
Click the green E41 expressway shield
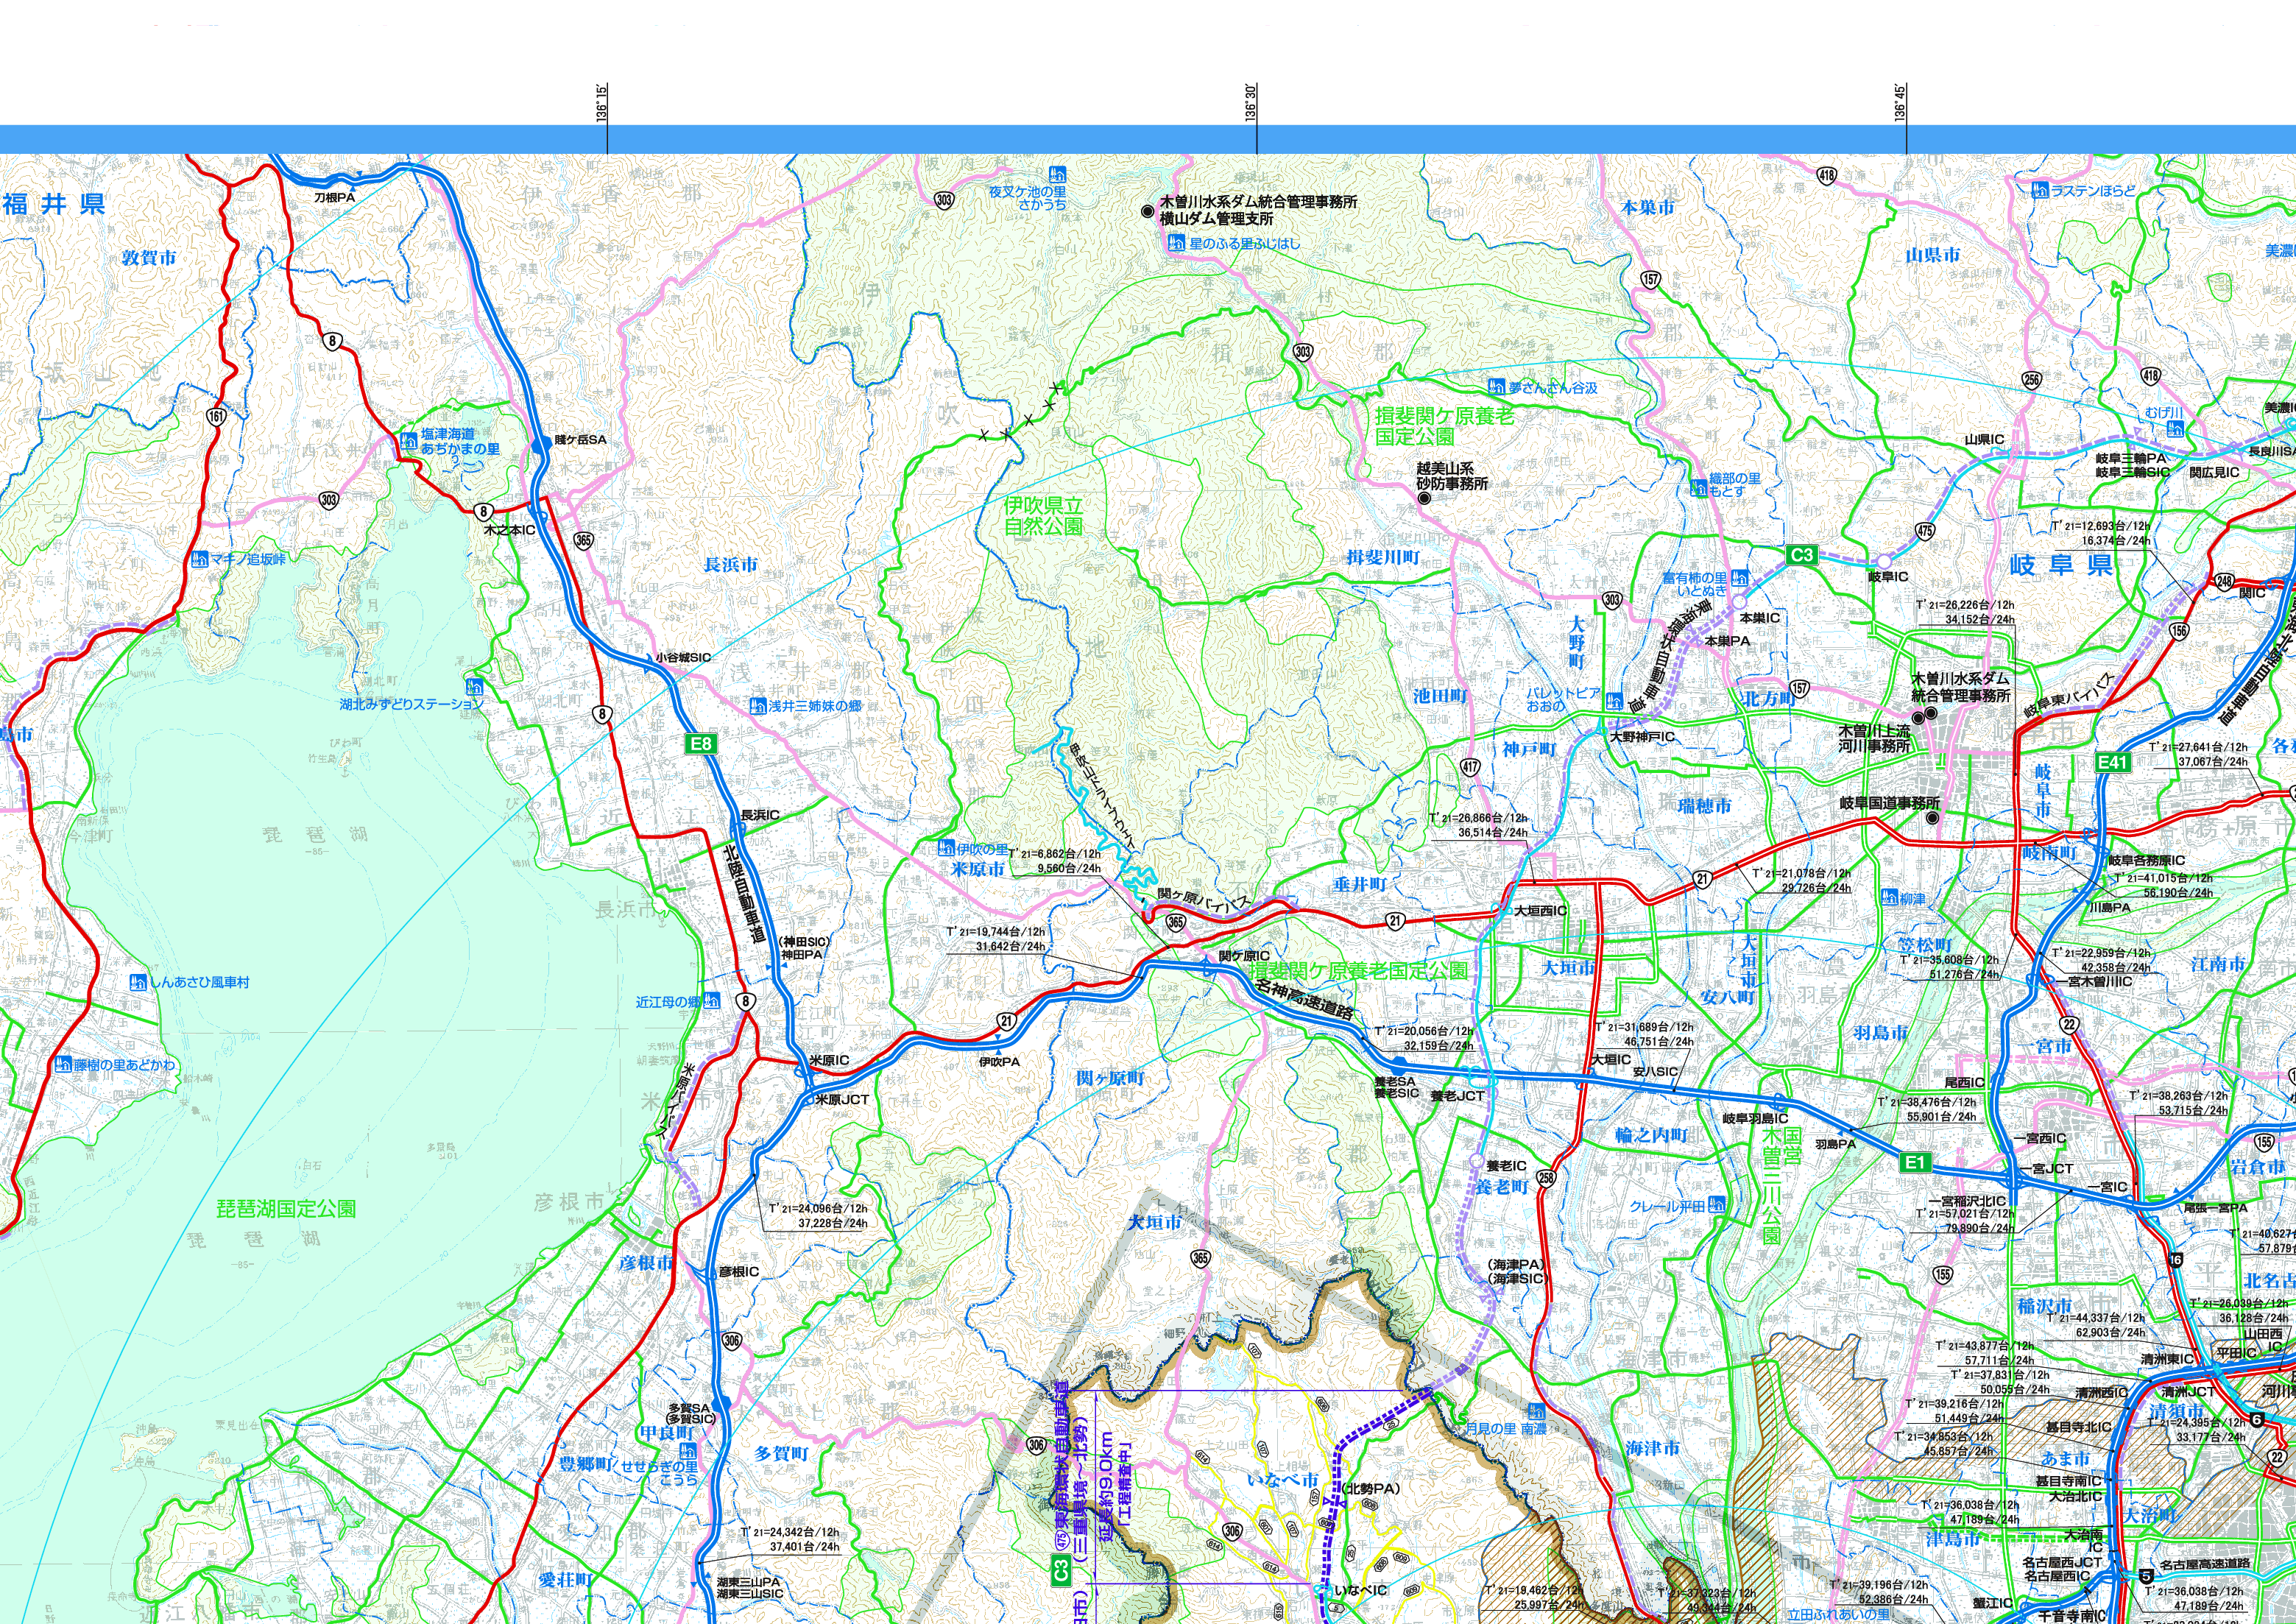point(2113,762)
